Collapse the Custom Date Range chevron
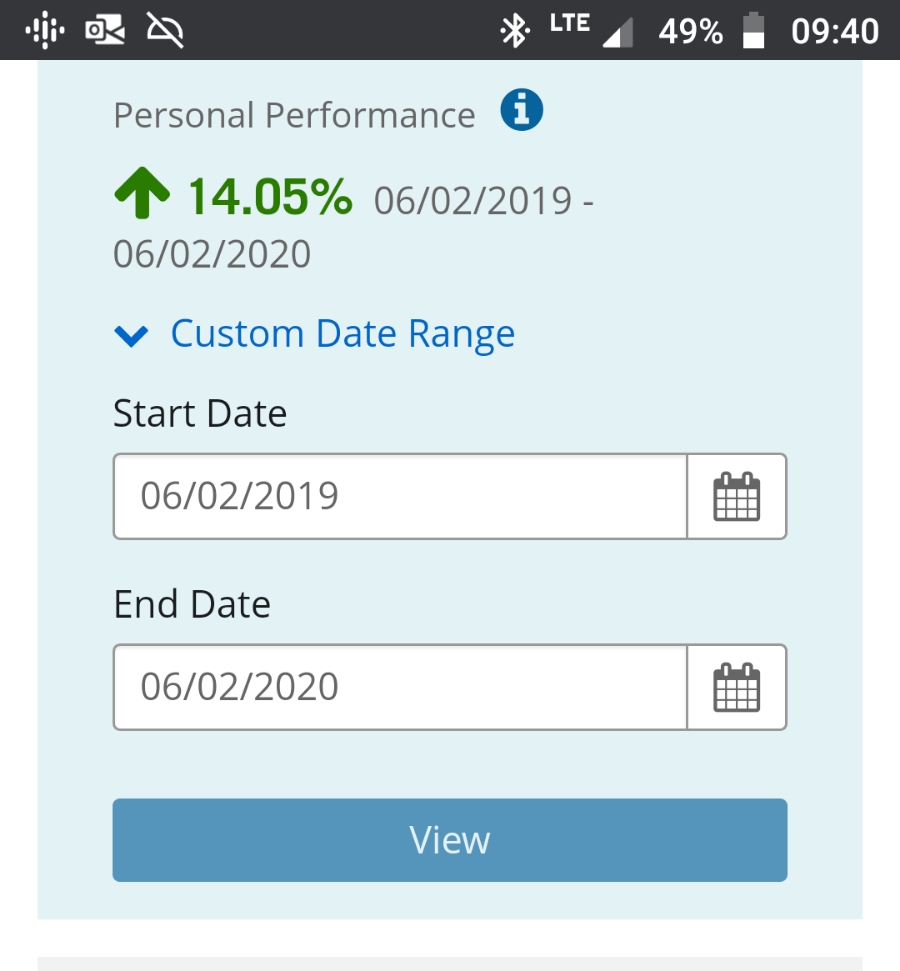This screenshot has height=971, width=900. pos(132,335)
